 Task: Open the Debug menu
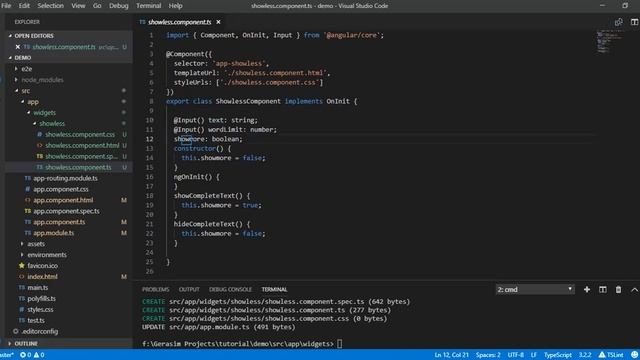119,6
